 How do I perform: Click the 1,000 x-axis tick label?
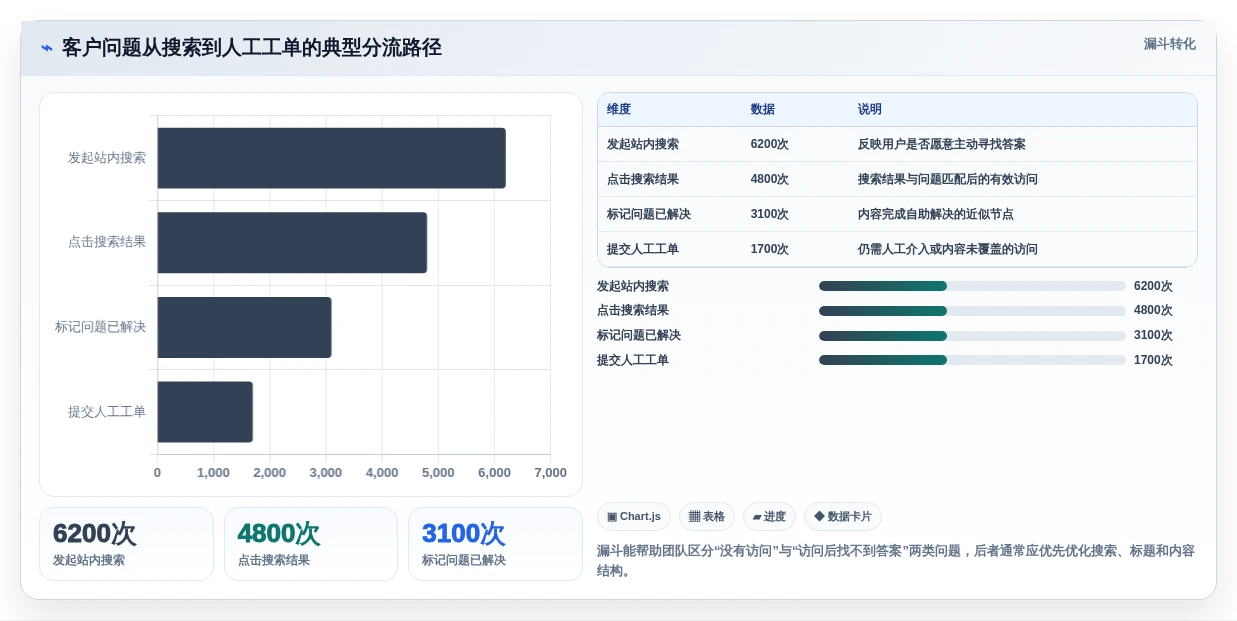click(x=213, y=473)
